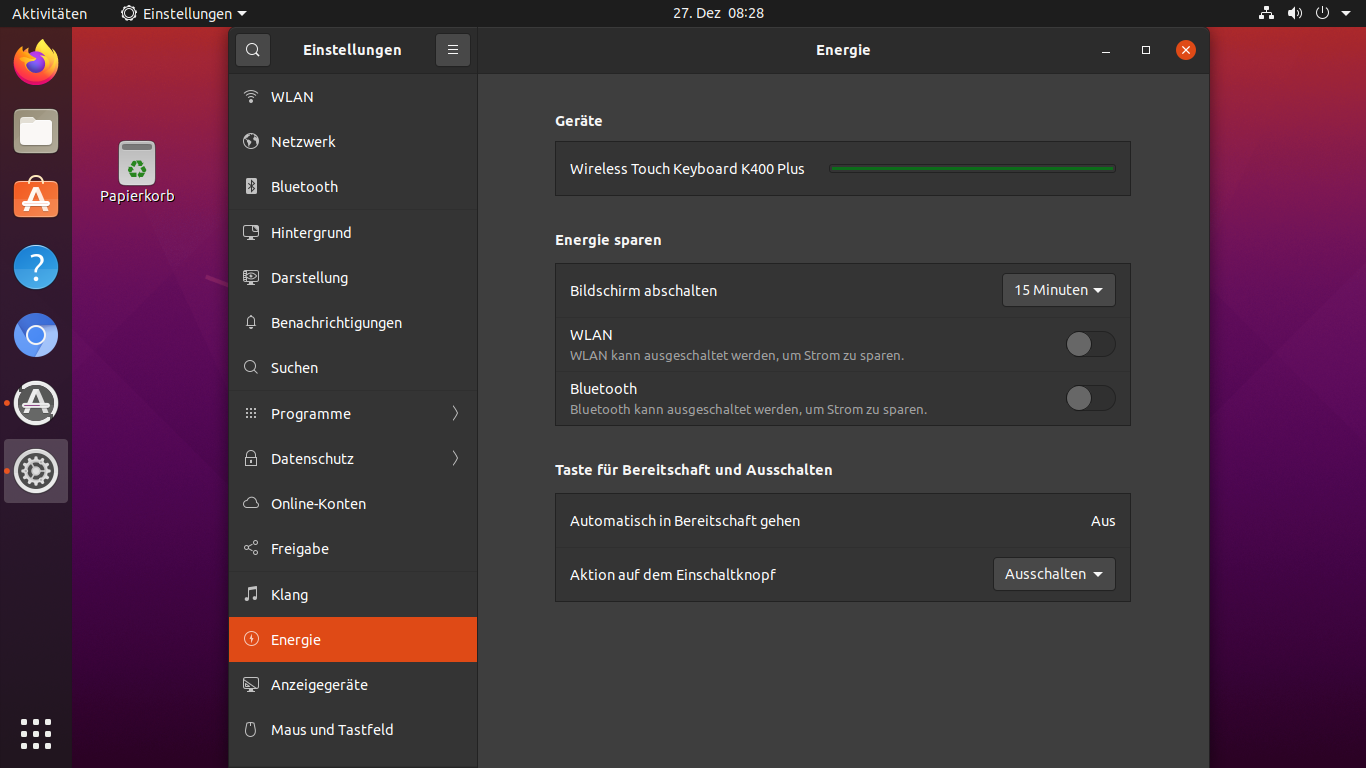Open Ubuntu Software from the dock
The image size is (1366, 768).
36,198
